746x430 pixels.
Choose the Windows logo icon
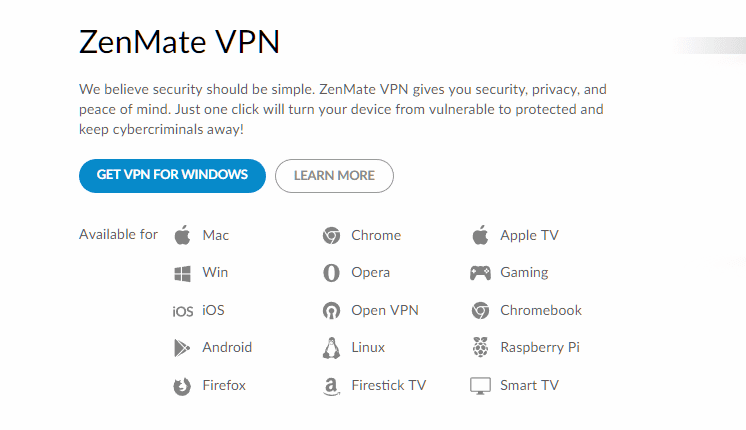(182, 273)
